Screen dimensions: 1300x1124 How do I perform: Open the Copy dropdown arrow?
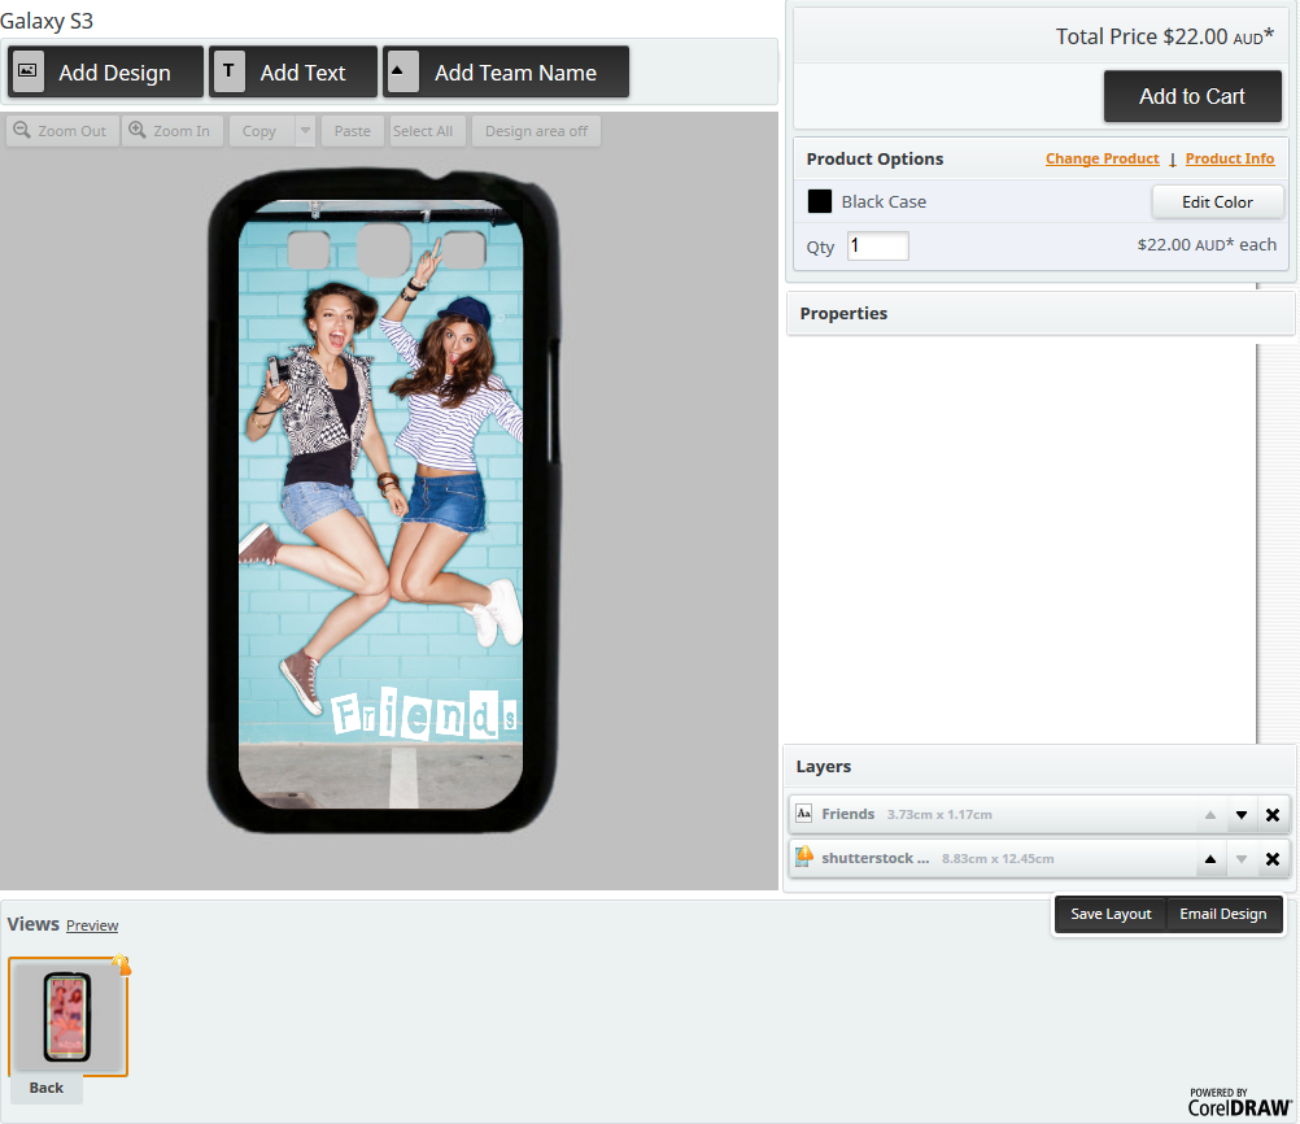[x=305, y=131]
